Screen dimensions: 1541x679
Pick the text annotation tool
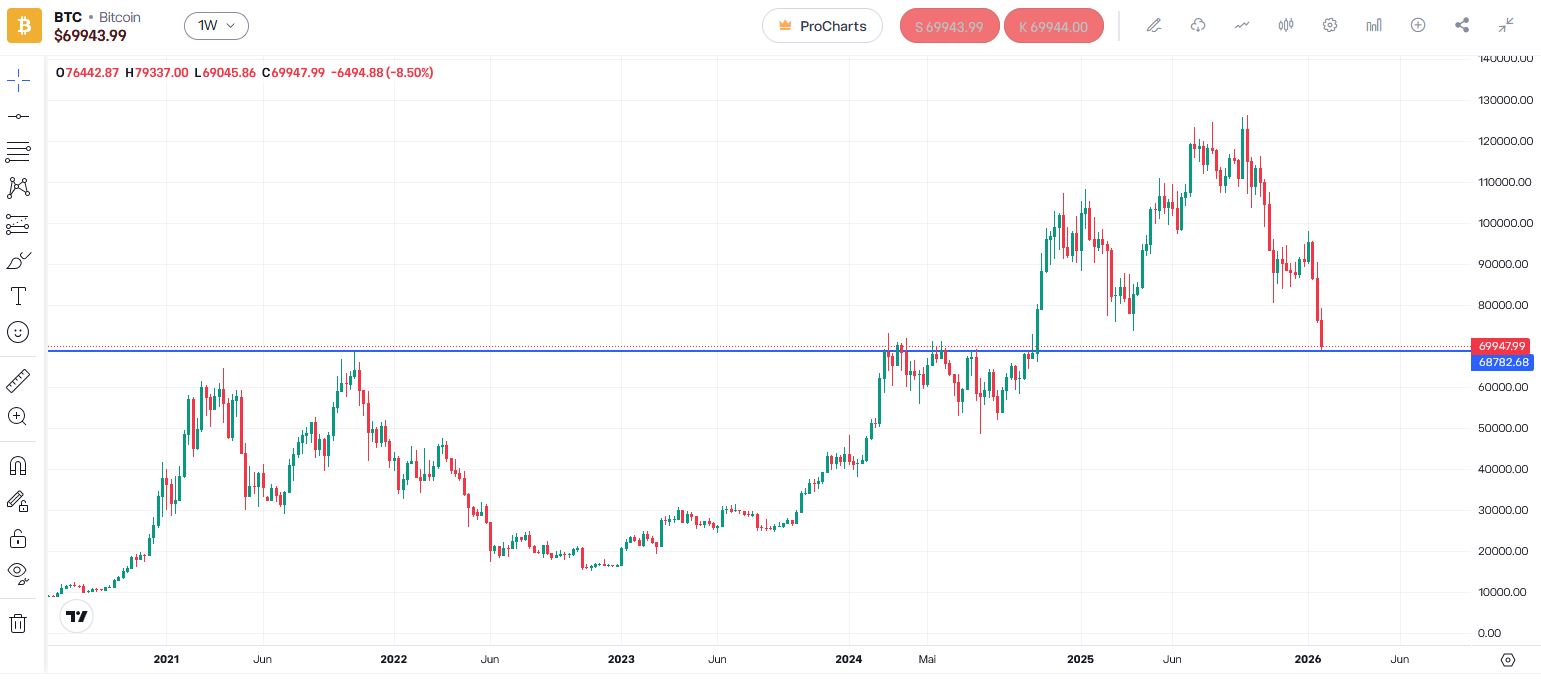point(18,296)
